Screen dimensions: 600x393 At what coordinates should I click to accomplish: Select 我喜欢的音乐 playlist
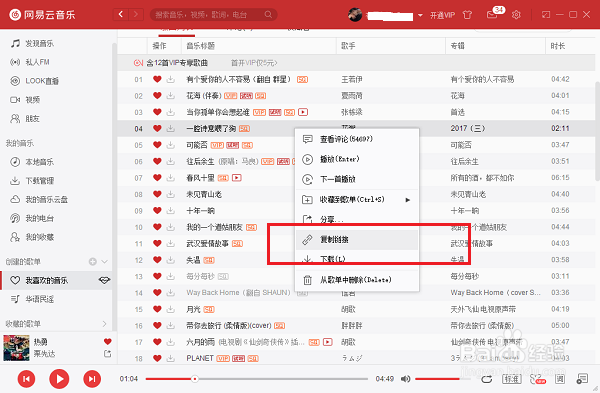coord(46,280)
